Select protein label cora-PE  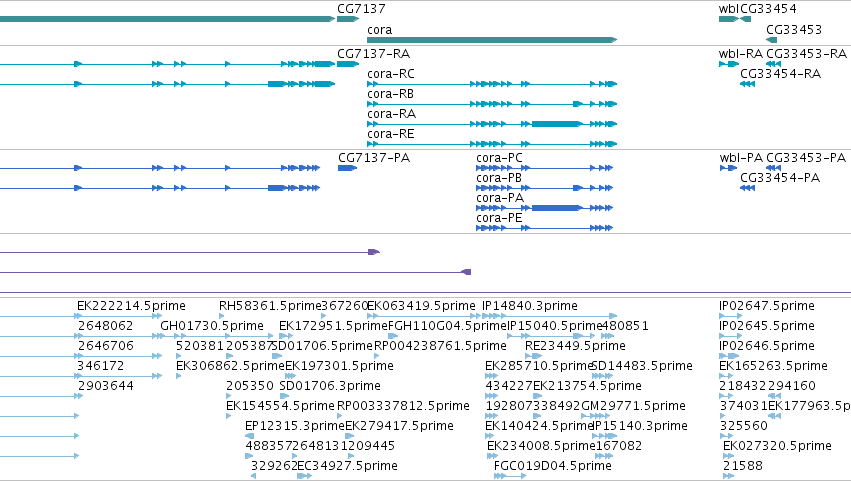[x=499, y=218]
